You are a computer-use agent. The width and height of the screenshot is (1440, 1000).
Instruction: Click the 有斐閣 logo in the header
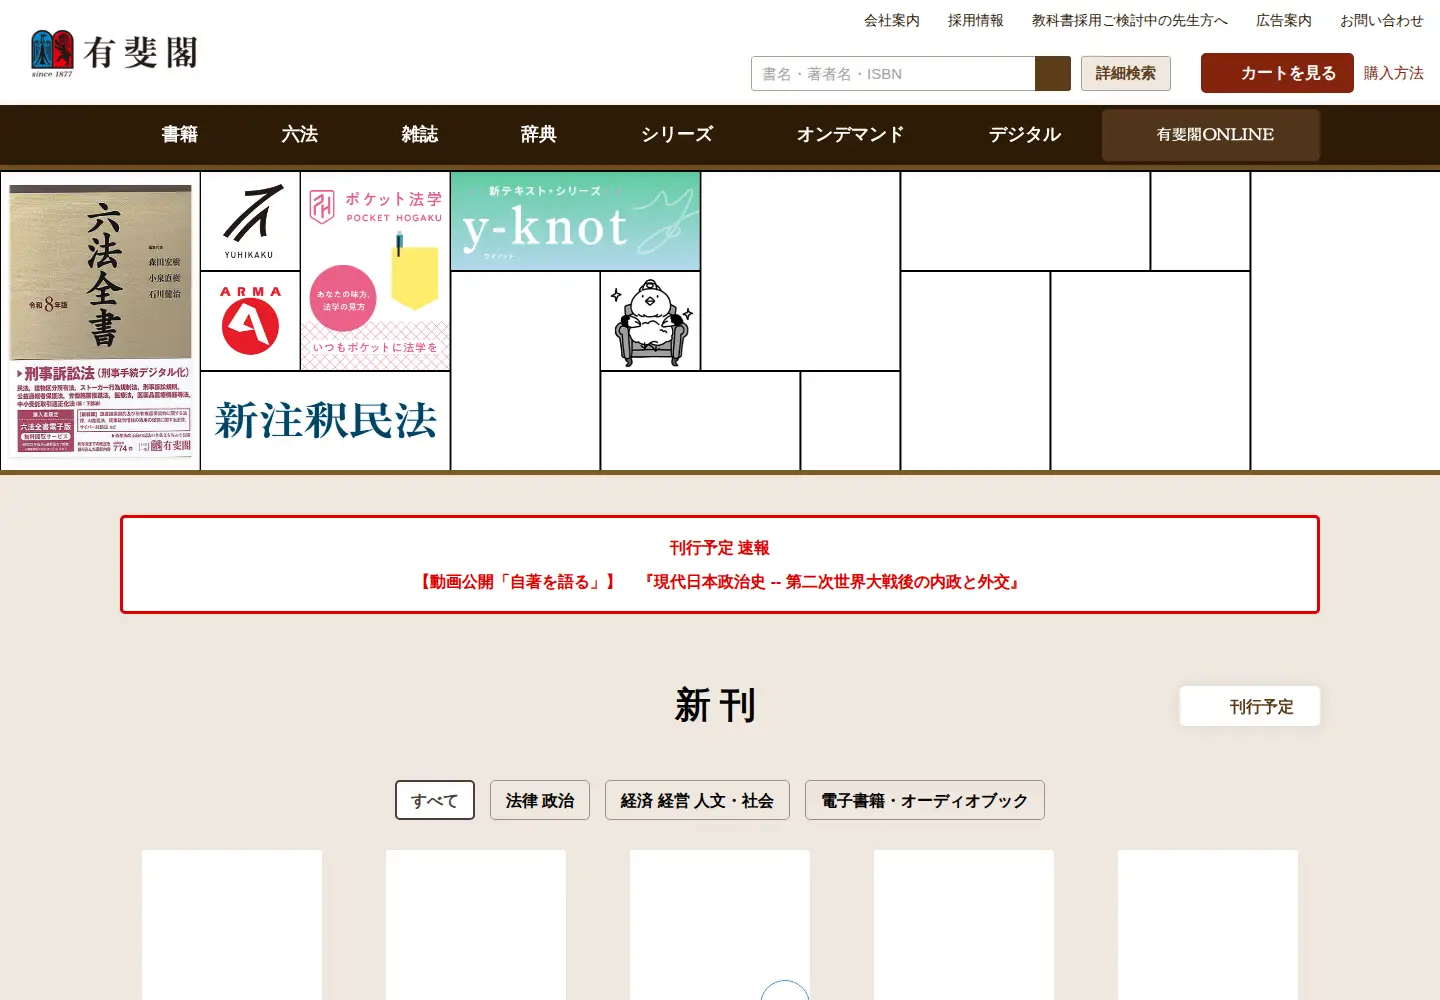pos(114,53)
